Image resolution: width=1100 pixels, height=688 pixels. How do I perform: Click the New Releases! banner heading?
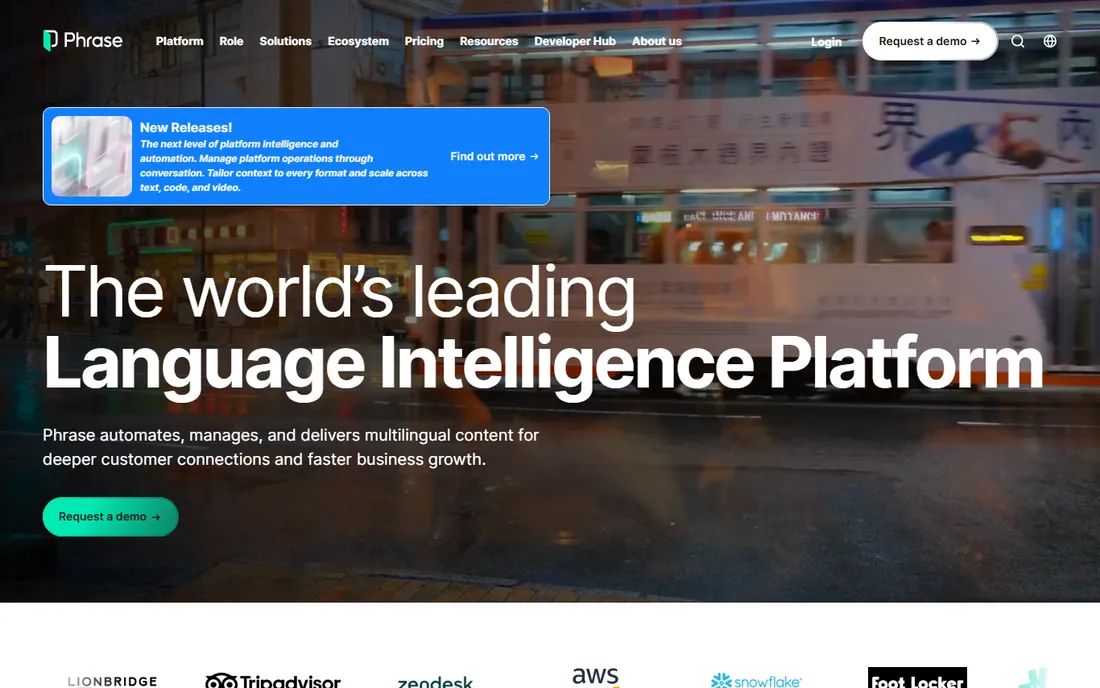186,128
